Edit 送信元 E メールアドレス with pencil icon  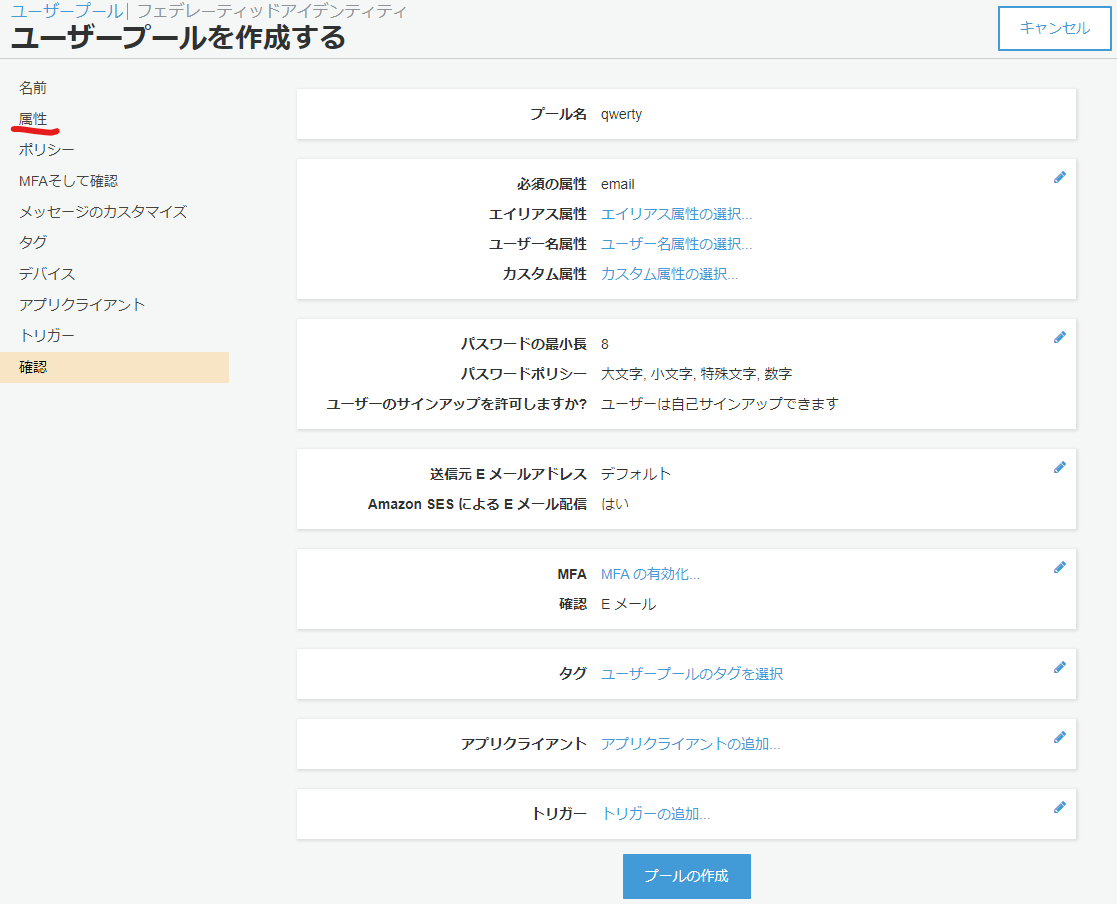pyautogui.click(x=1060, y=467)
